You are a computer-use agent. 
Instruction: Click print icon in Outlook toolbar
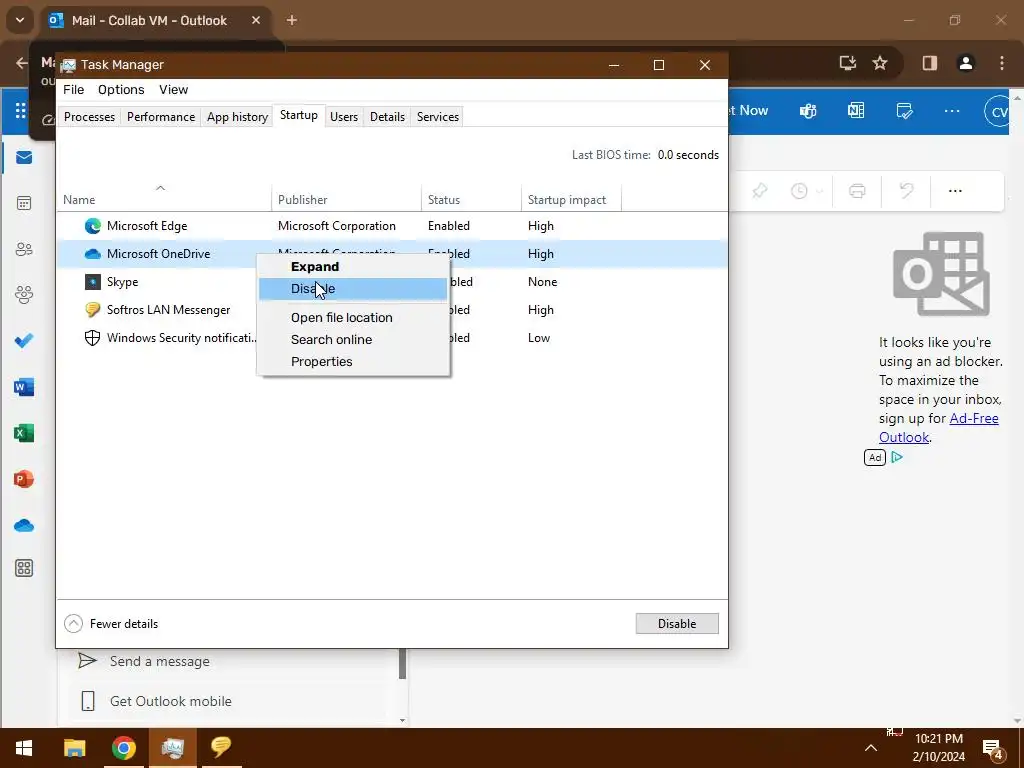pos(857,191)
